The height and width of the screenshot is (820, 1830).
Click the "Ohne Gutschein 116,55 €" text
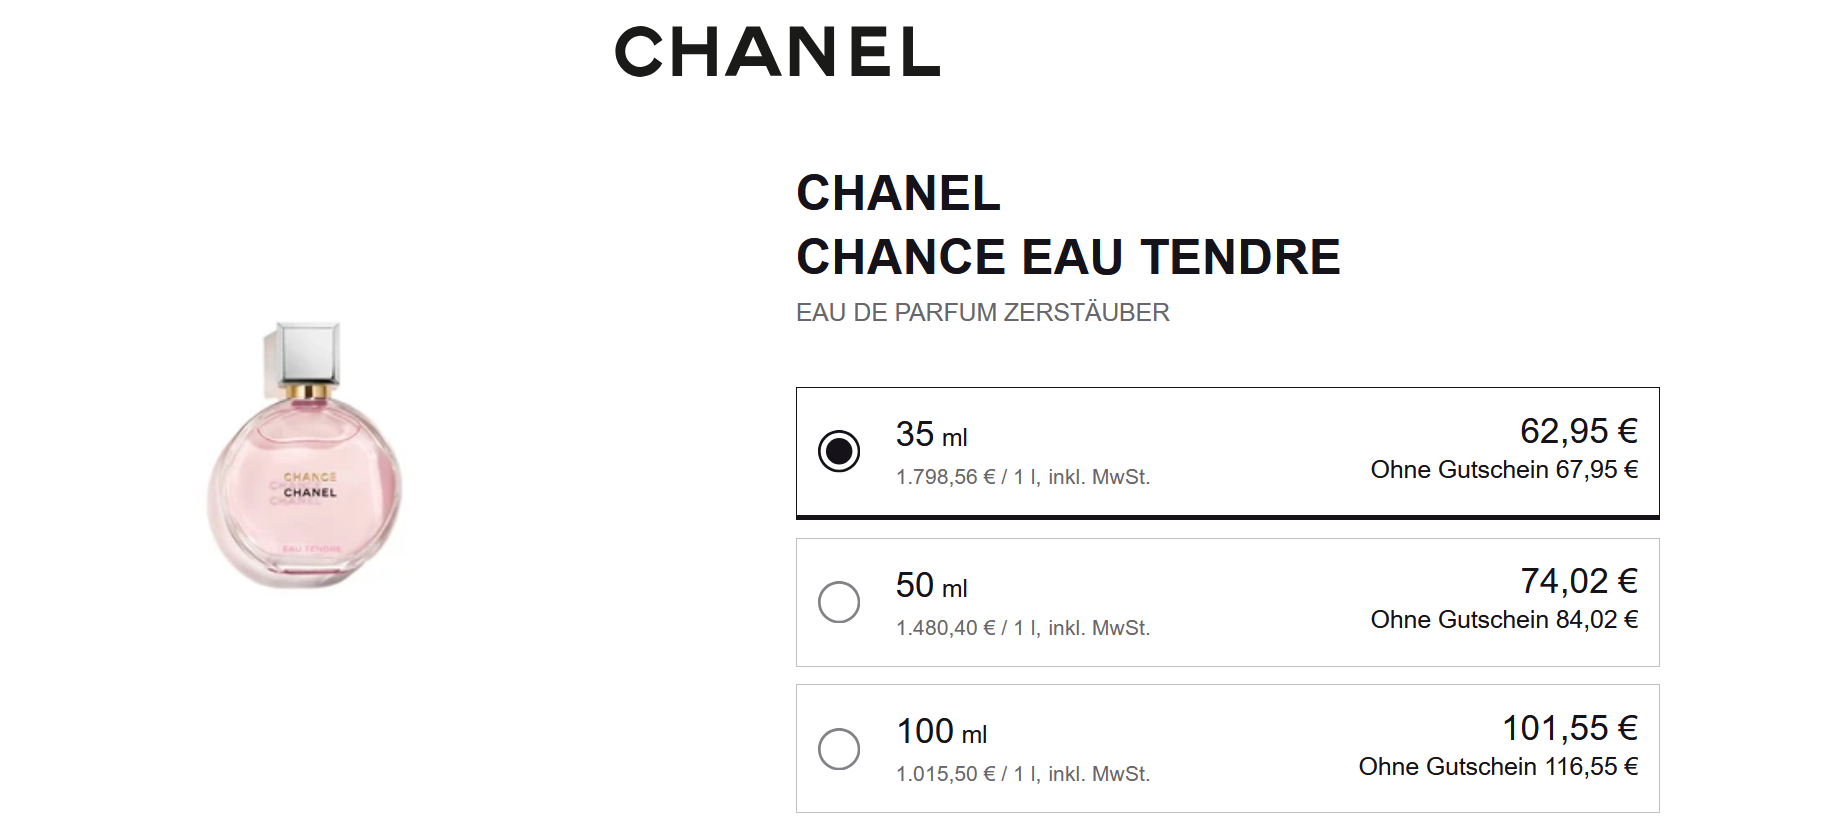1497,767
